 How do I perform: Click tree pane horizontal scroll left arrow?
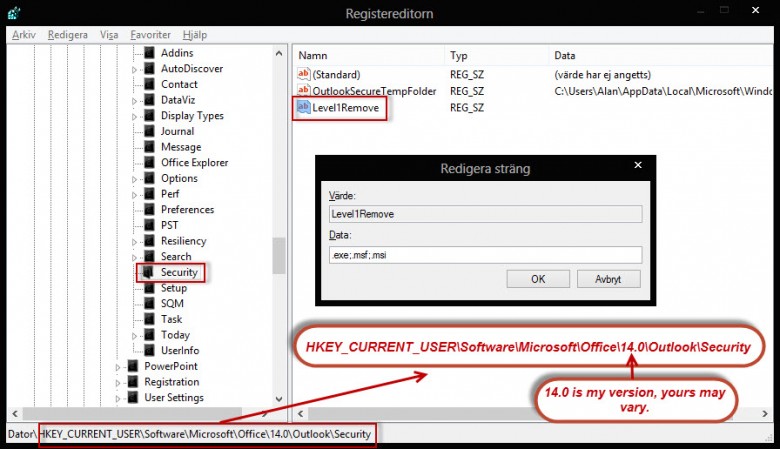click(x=15, y=414)
